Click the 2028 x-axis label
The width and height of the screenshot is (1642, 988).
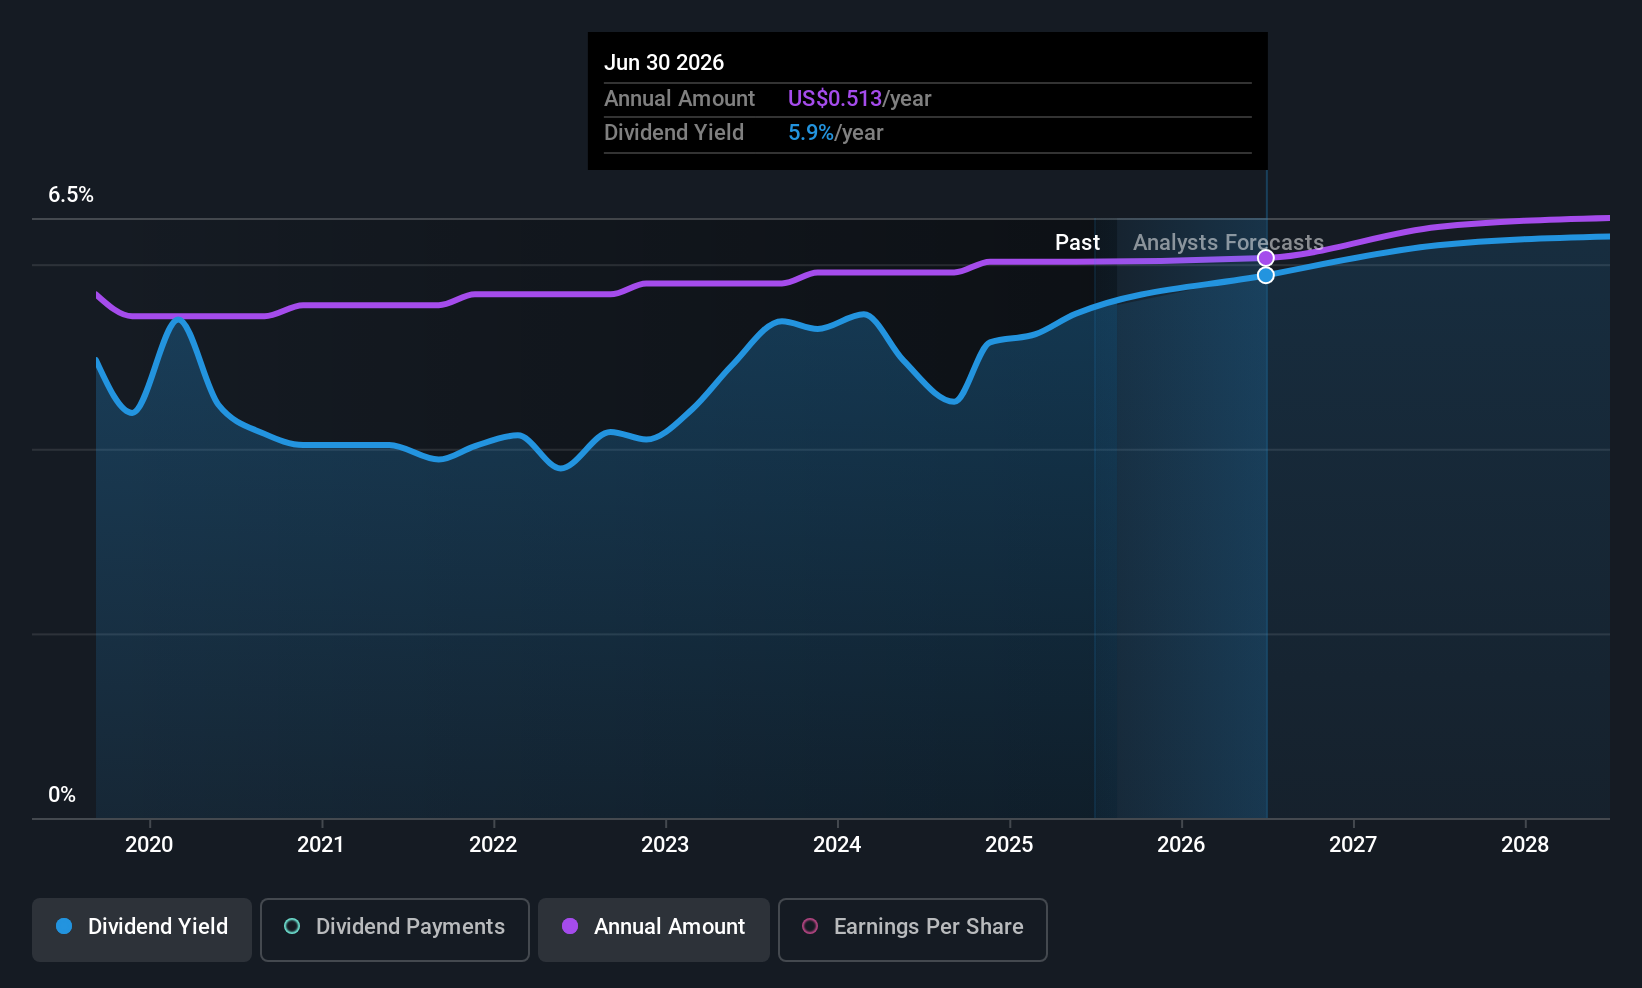(1525, 845)
